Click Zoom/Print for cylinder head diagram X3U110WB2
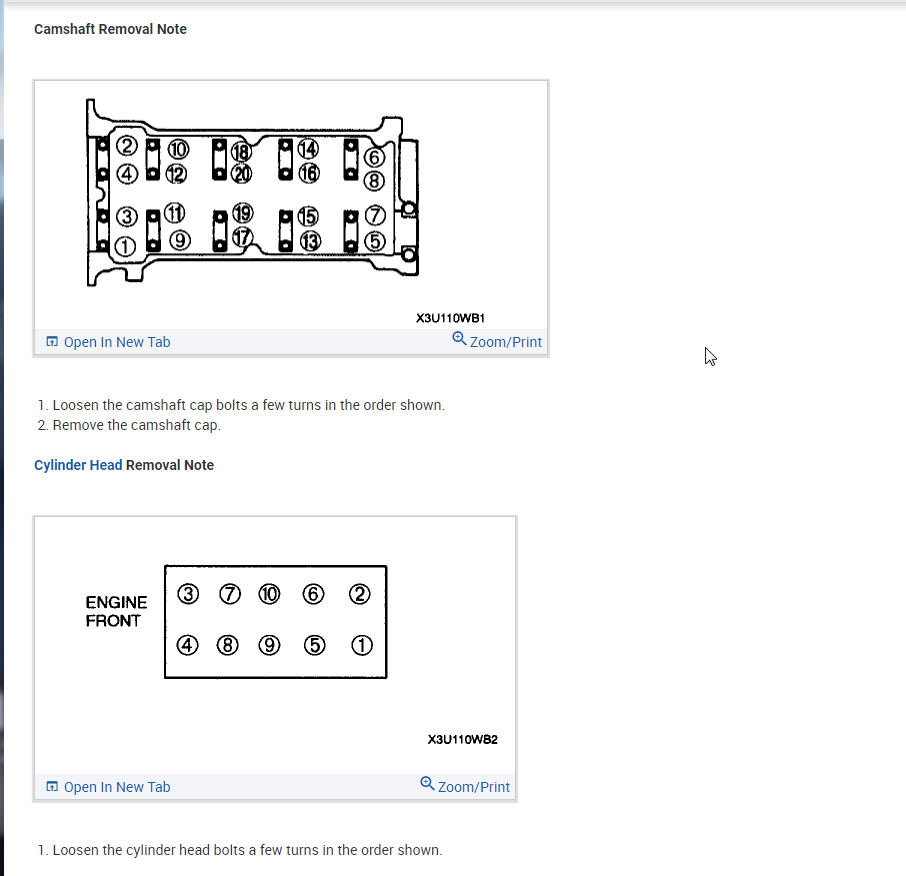 [465, 786]
